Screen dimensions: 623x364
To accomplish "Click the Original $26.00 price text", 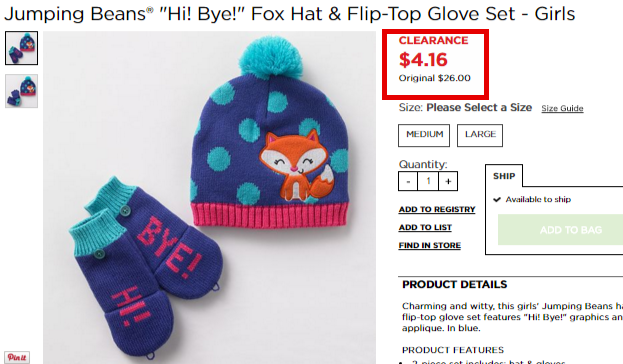I will pos(435,78).
